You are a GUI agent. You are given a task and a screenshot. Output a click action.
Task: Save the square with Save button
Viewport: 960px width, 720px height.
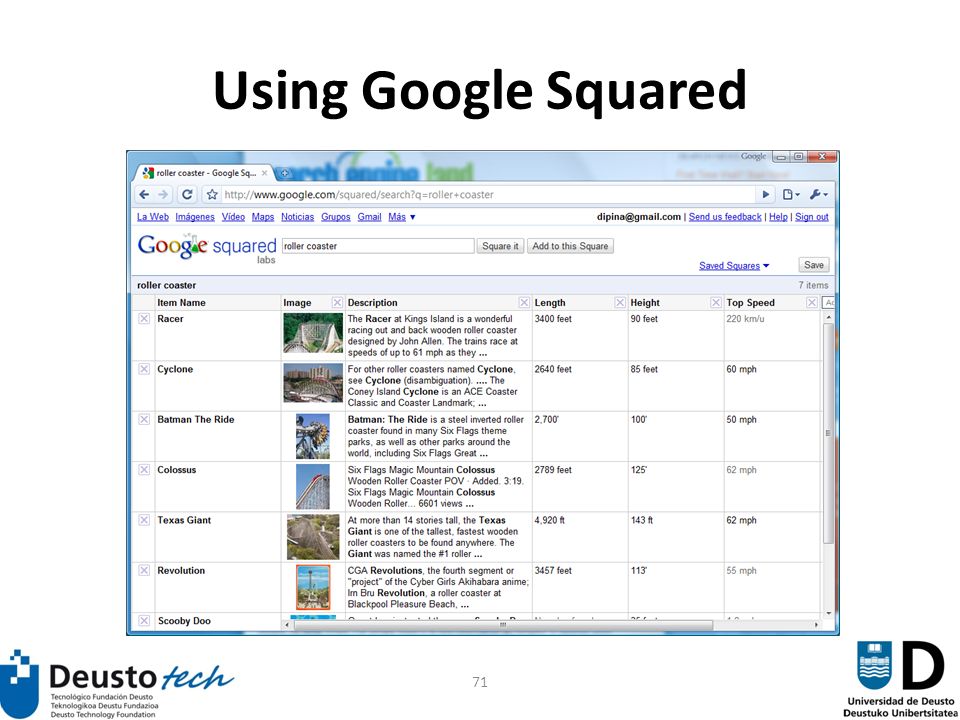[x=814, y=265]
